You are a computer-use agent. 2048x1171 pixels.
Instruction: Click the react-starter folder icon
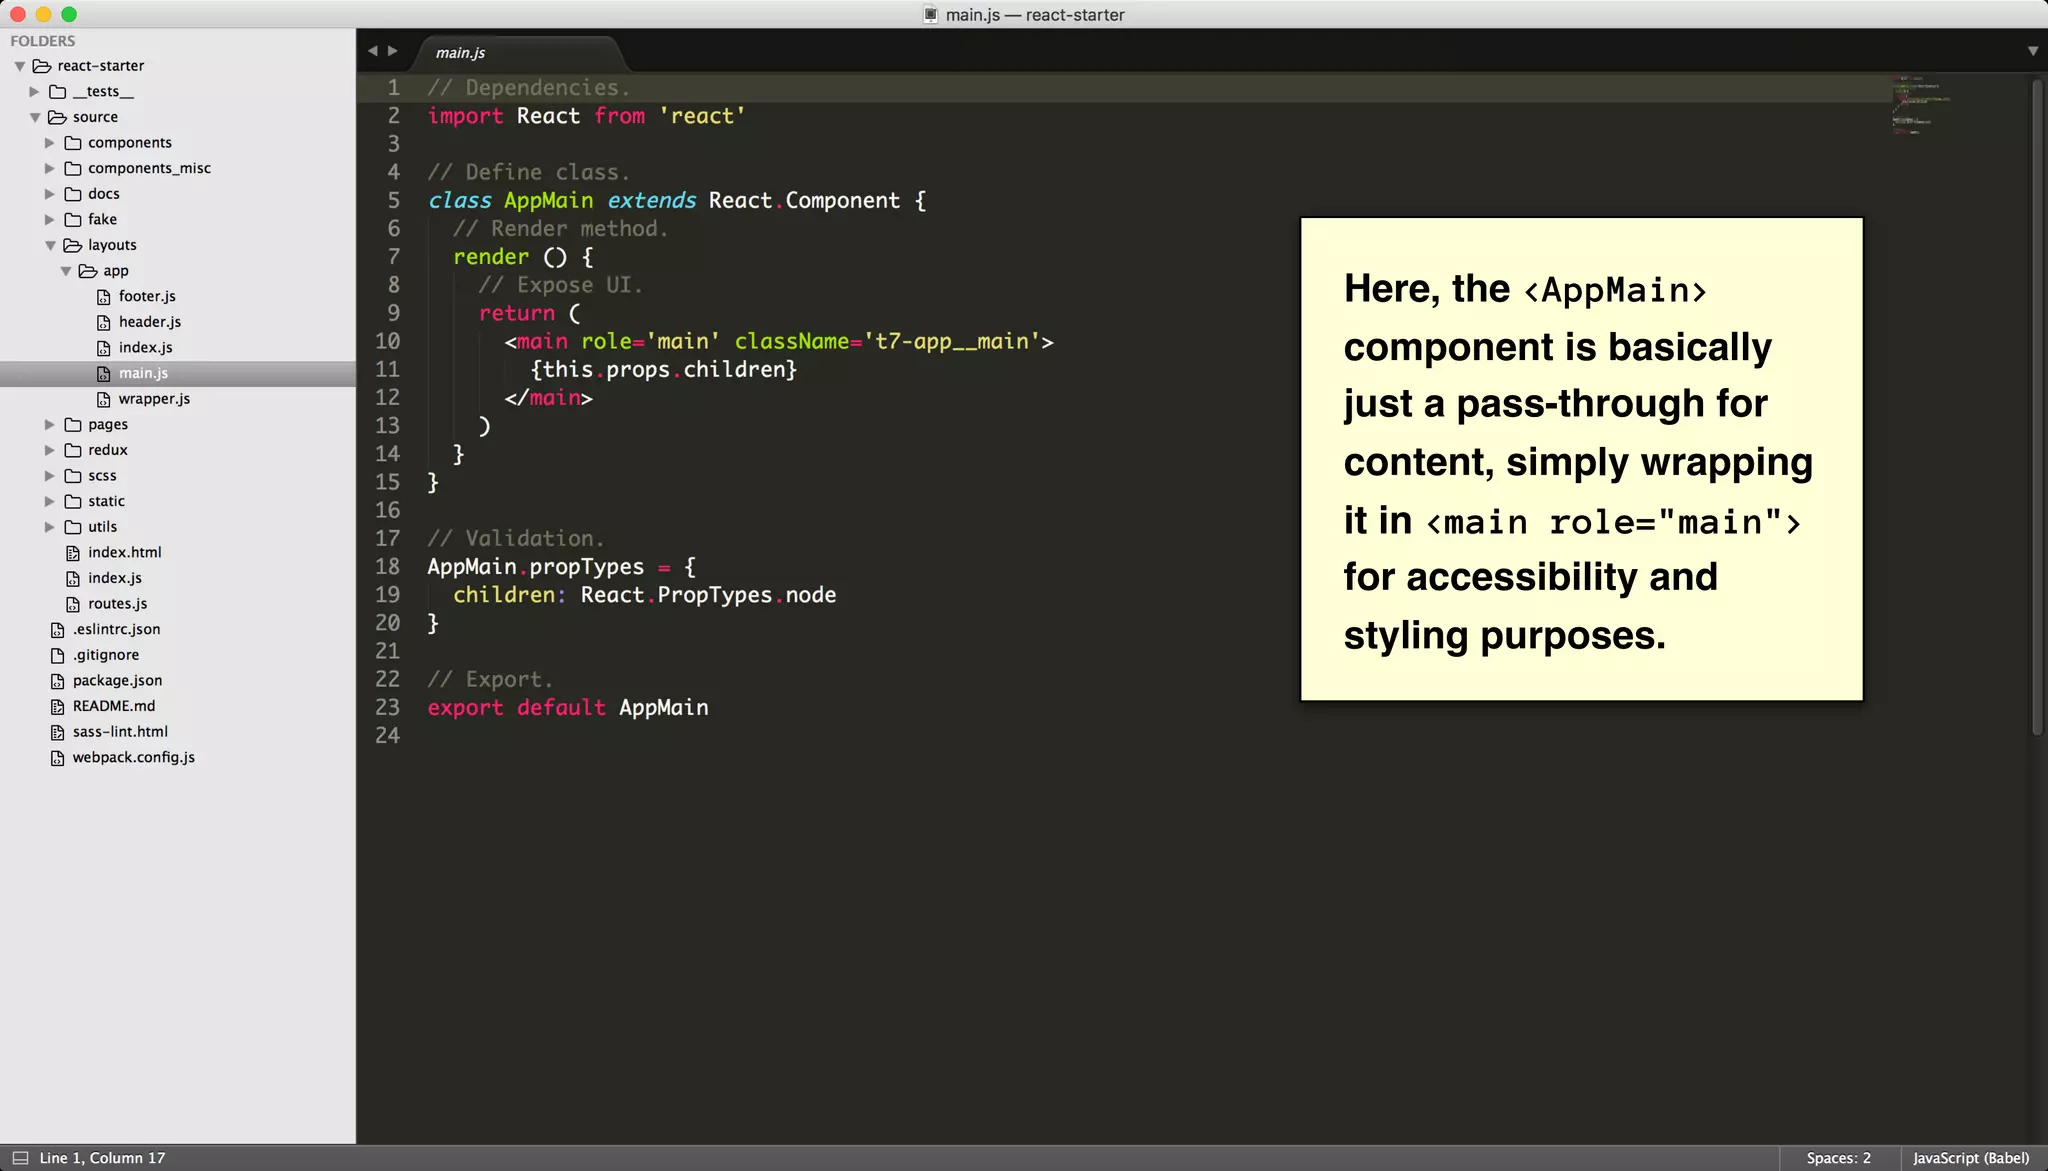point(41,66)
